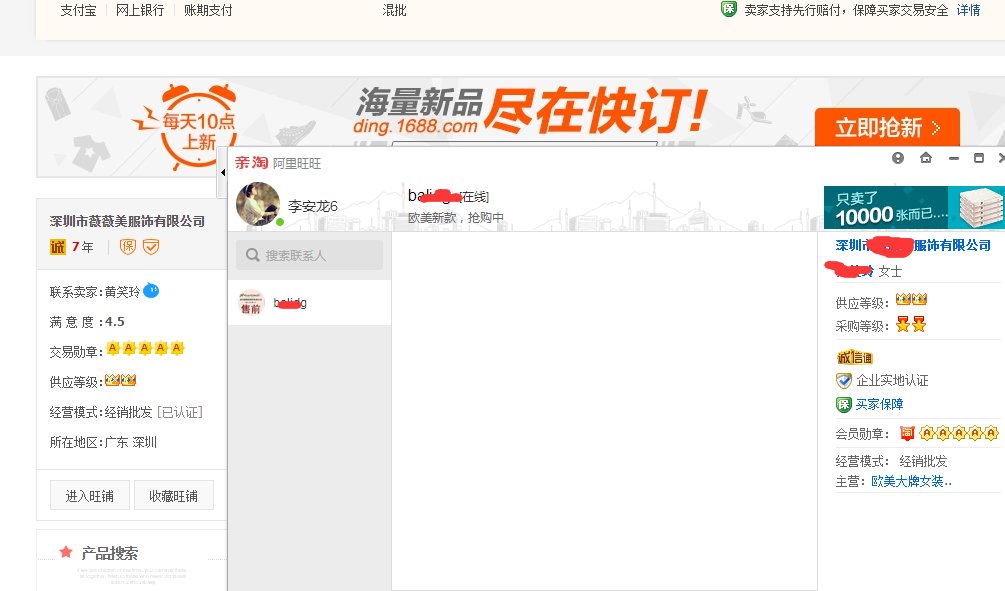
Task: Click the 企业实地认证 blue shield icon
Action: coord(845,380)
